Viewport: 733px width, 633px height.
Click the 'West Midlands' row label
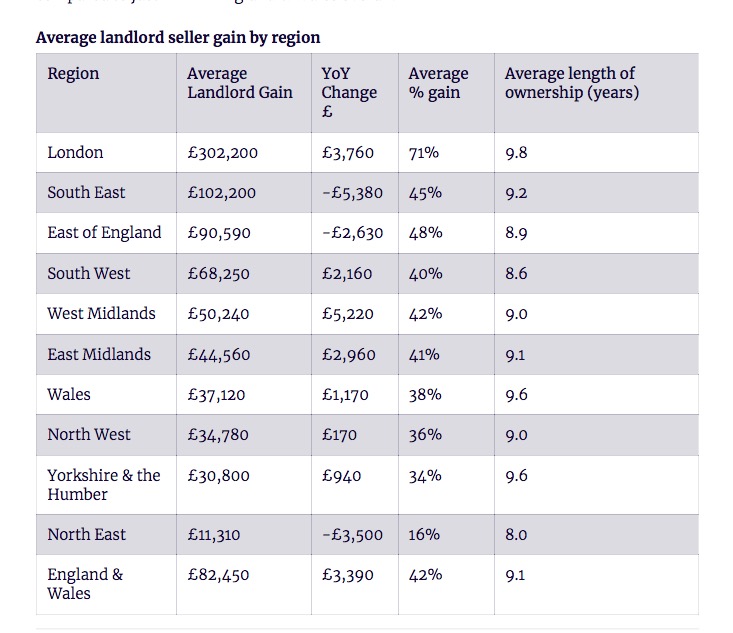101,313
